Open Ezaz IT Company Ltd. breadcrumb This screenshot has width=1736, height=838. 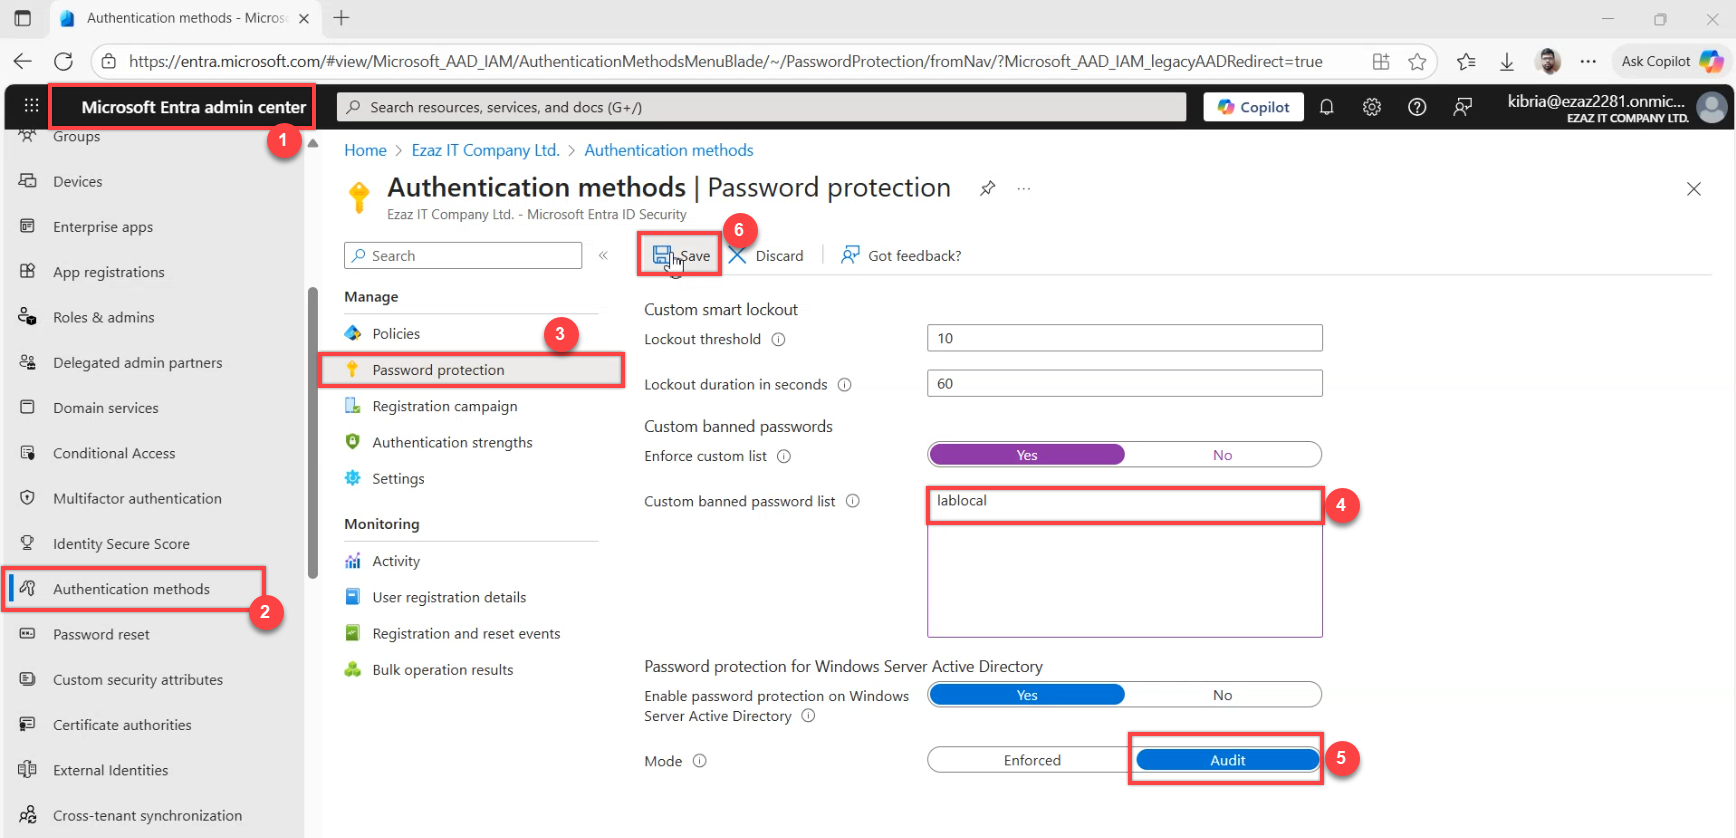pos(485,150)
